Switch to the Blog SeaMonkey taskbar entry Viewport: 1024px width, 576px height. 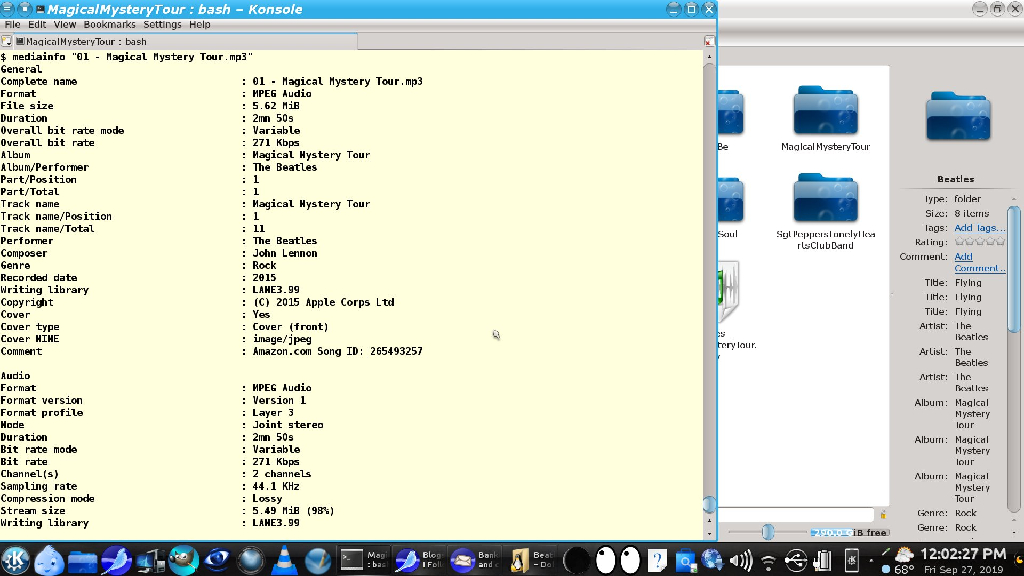tap(419, 560)
